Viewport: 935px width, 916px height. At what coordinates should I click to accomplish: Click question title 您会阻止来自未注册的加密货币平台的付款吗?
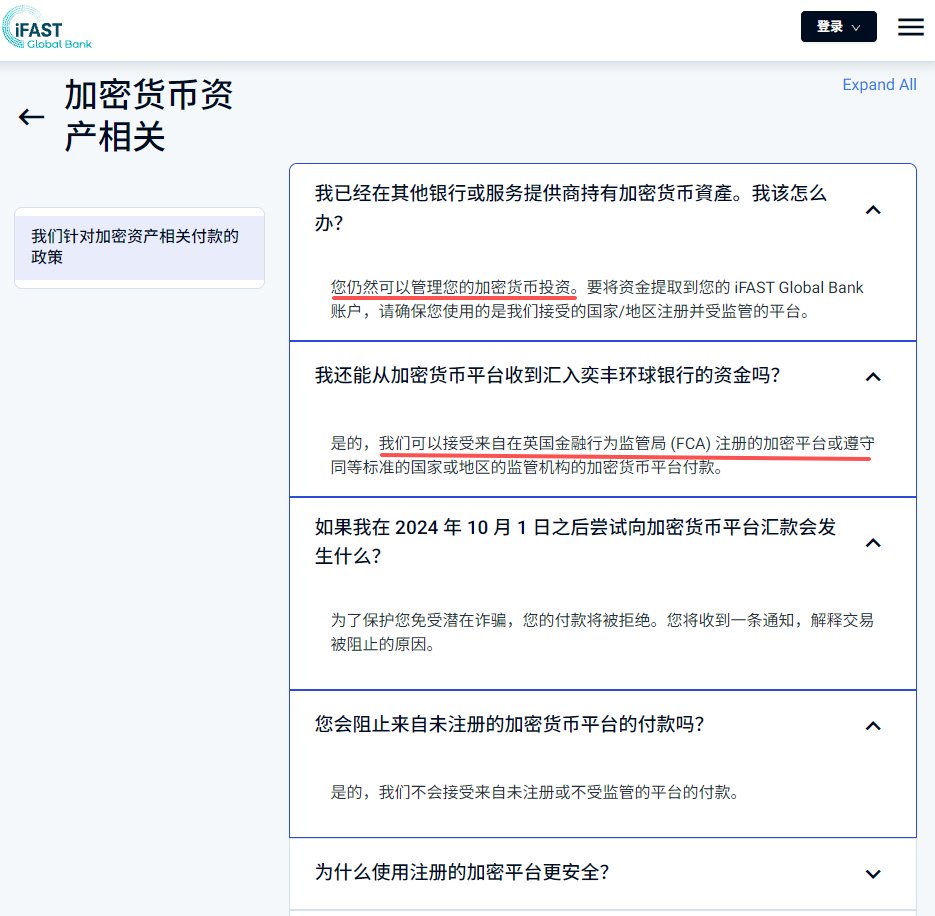coord(509,724)
